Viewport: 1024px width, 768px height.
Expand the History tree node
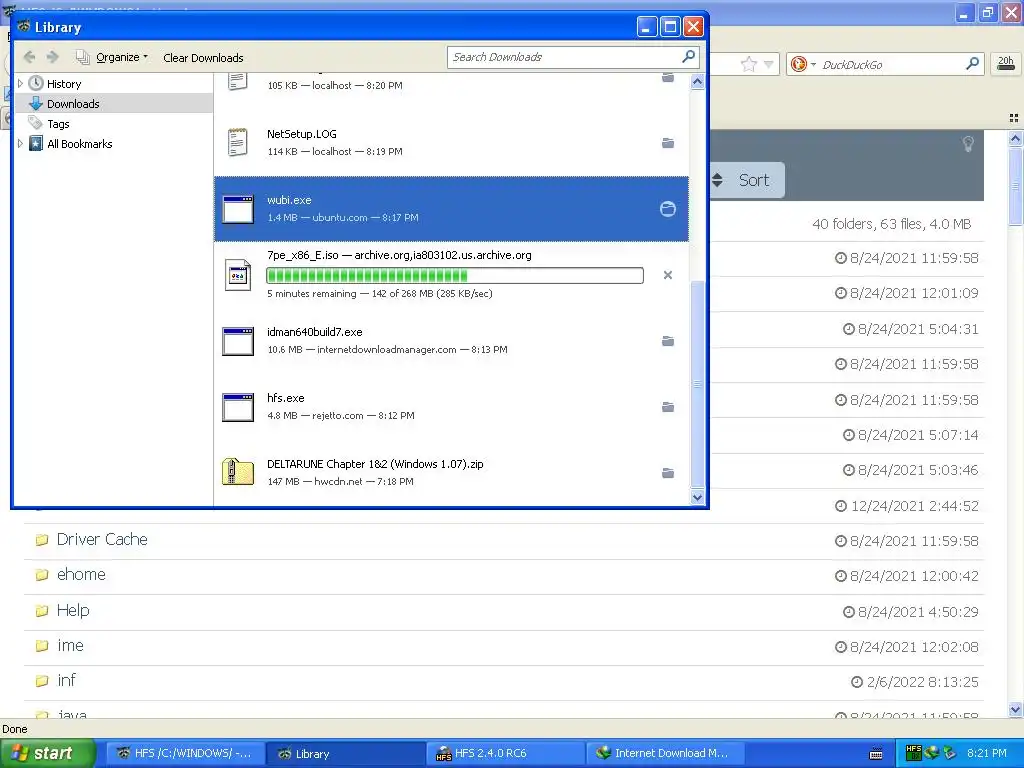click(x=20, y=84)
